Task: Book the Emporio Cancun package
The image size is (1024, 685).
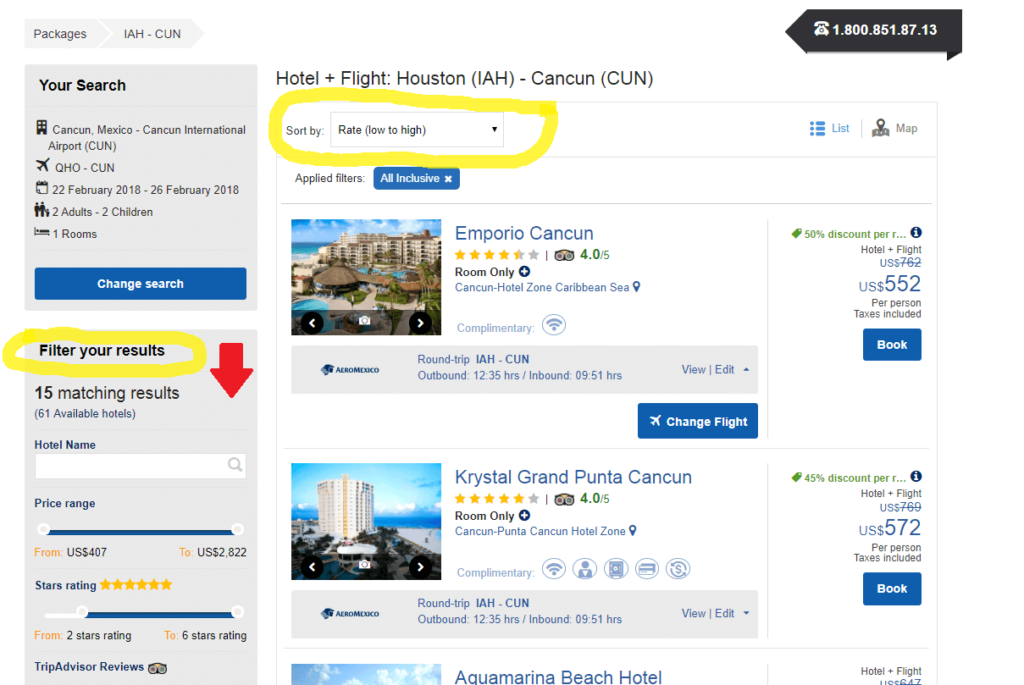Action: pos(891,345)
